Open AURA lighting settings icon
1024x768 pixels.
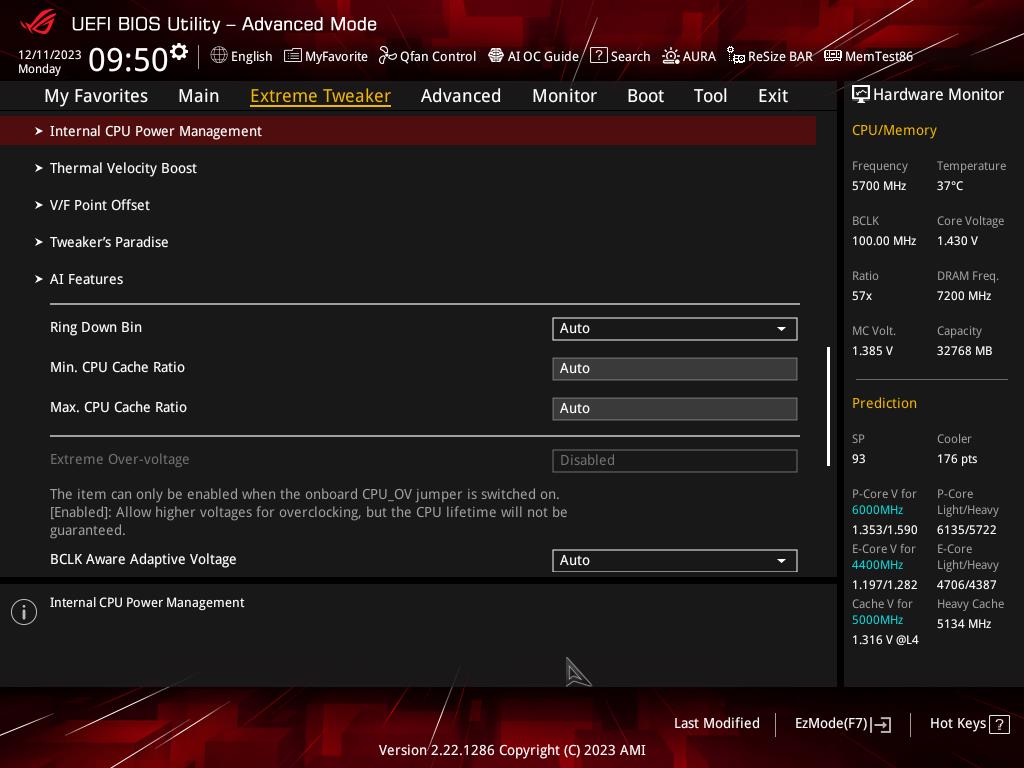pos(671,56)
